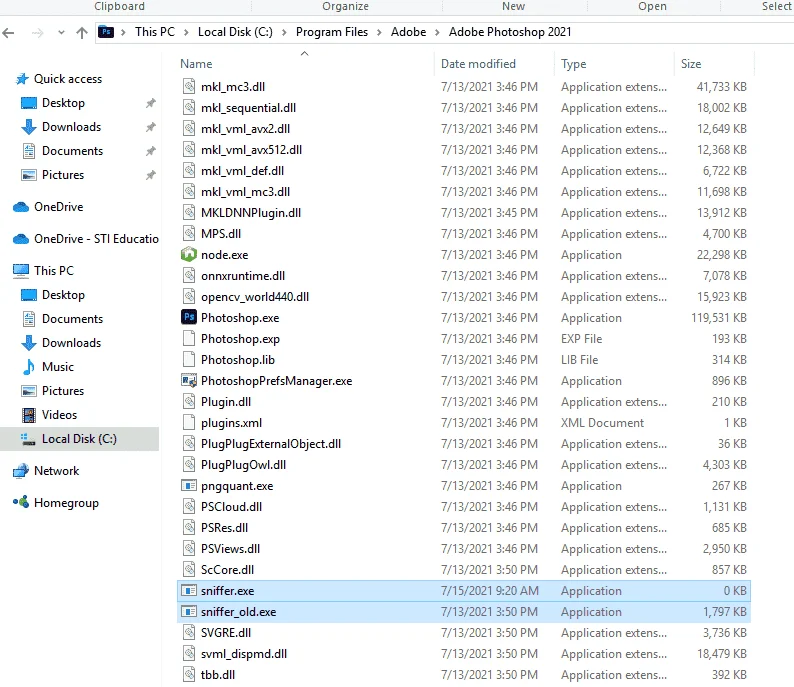This screenshot has height=687, width=794.
Task: Select file name svml_dispmd.dll
Action: (244, 654)
